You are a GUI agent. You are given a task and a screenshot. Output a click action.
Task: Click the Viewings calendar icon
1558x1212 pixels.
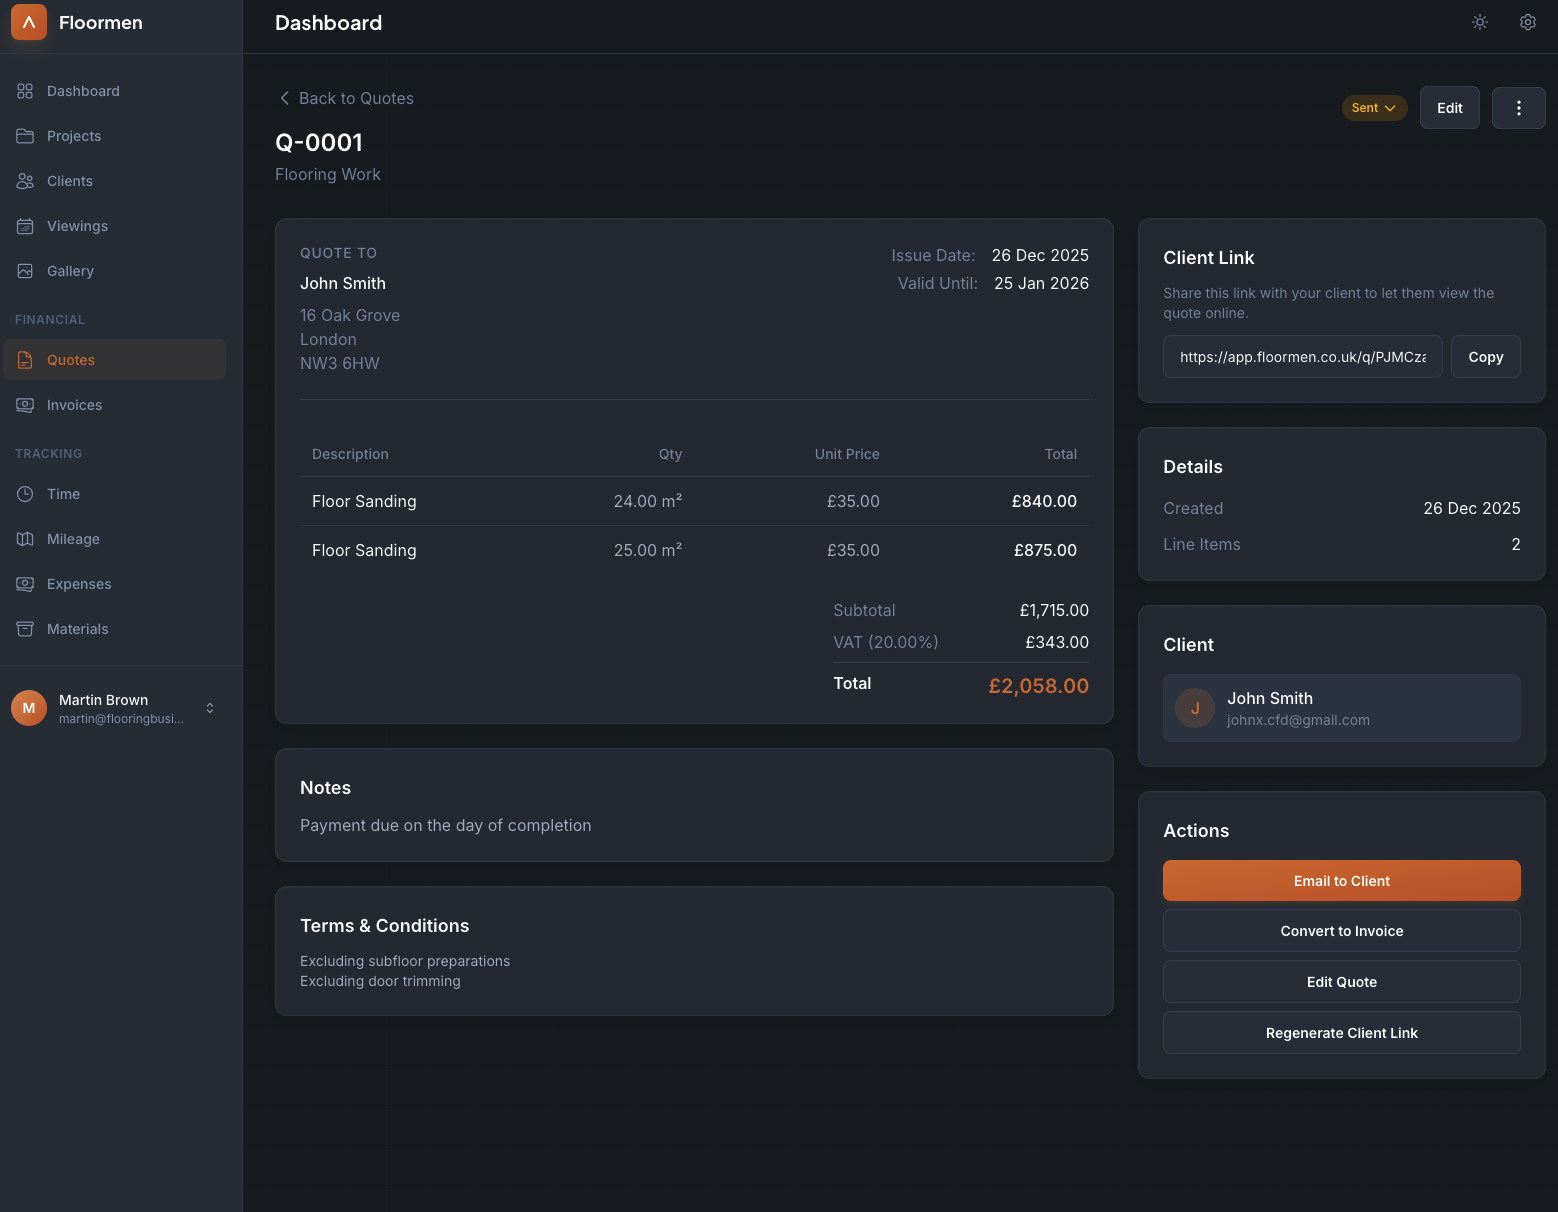coord(25,226)
